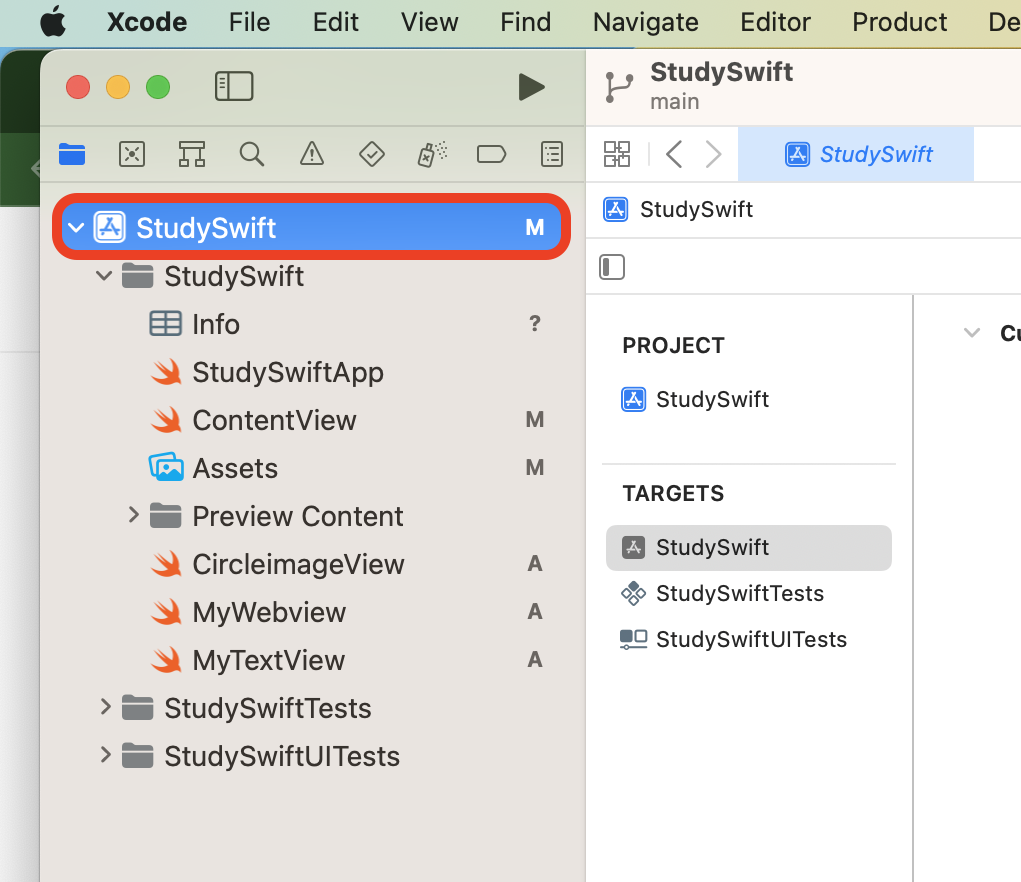
Task: Click the A status badge on MyWebview
Action: tap(535, 612)
